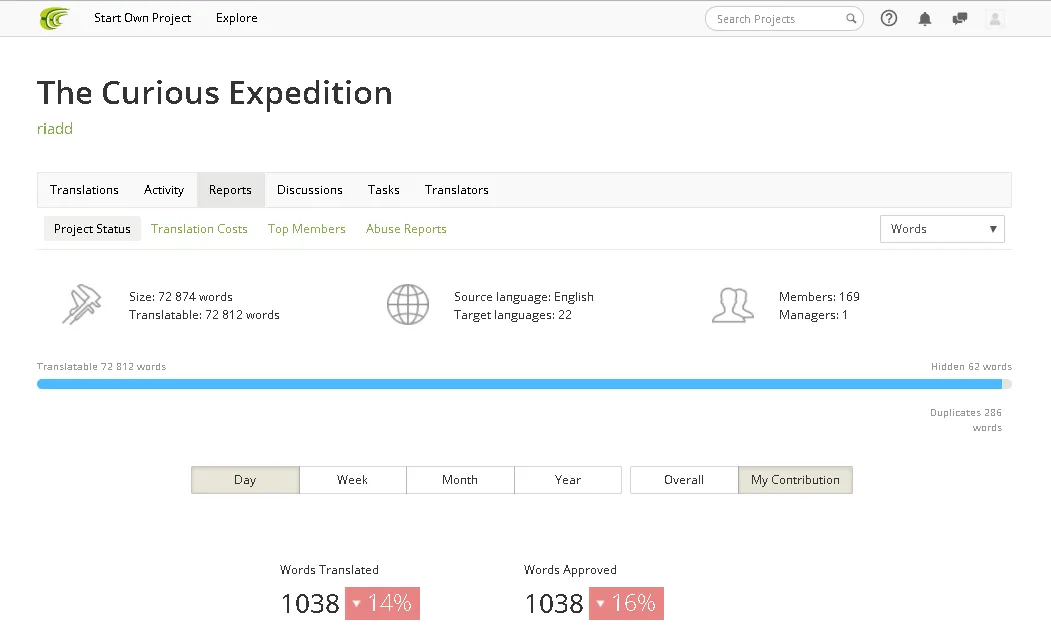Switch to the Translations tab

click(x=84, y=190)
